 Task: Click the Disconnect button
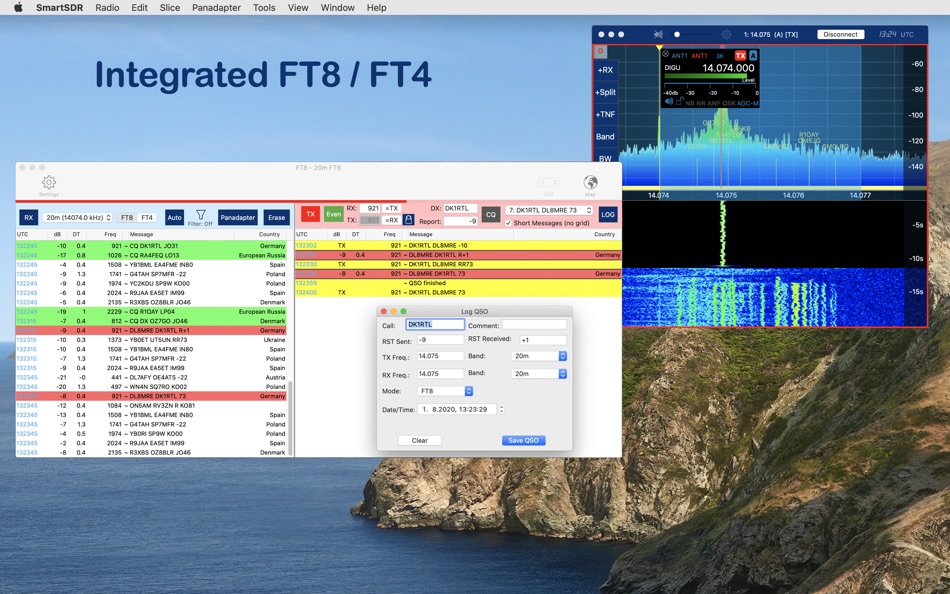tap(840, 35)
